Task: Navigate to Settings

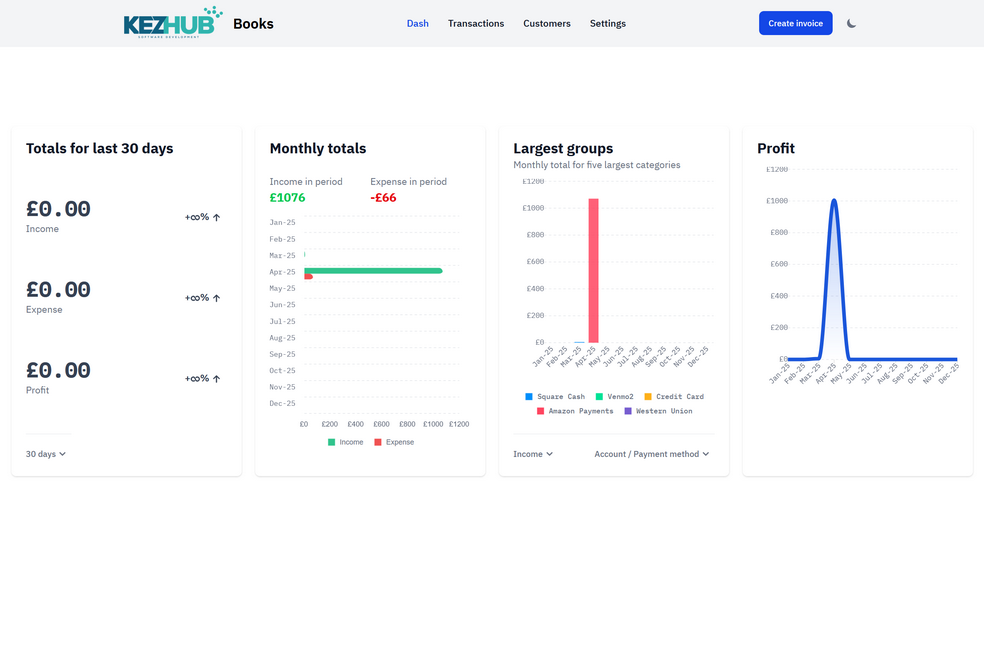Action: coord(608,23)
